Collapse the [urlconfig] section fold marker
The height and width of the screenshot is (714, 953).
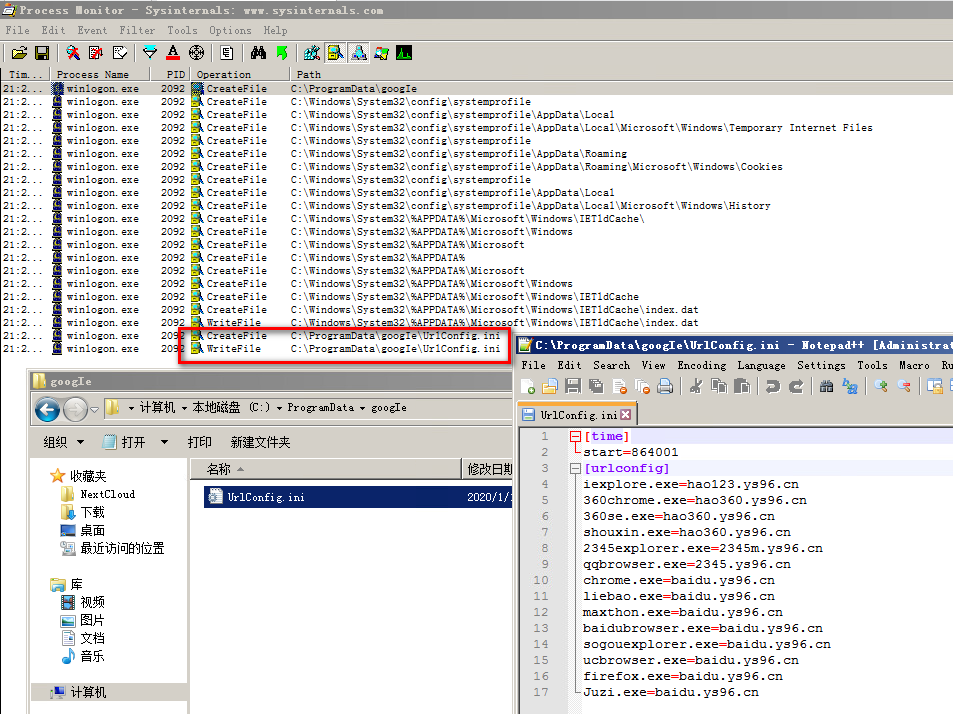(x=575, y=469)
